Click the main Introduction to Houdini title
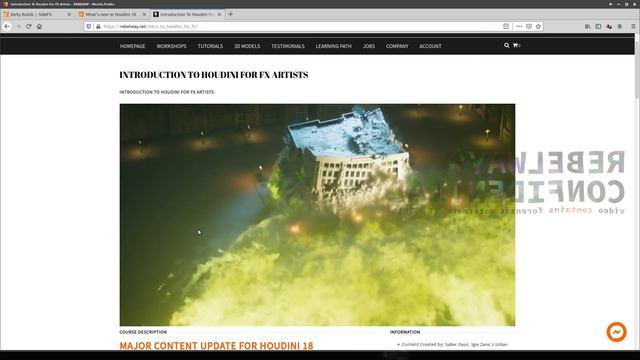This screenshot has height=360, width=640. (213, 75)
